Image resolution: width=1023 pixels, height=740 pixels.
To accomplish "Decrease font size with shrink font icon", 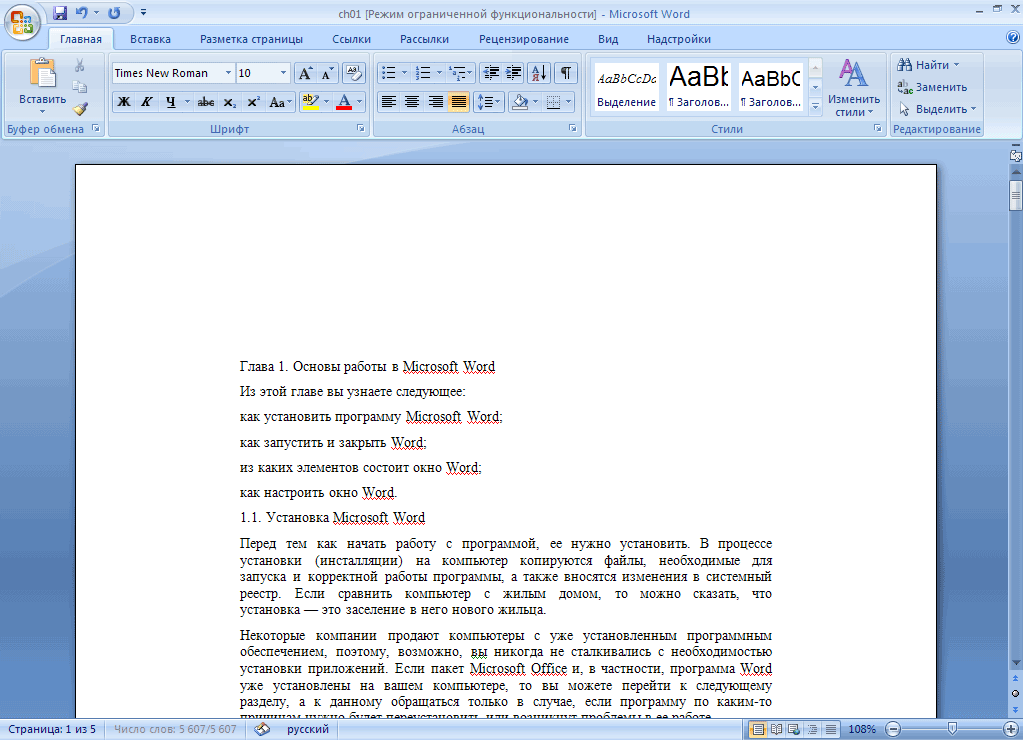I will pos(328,73).
